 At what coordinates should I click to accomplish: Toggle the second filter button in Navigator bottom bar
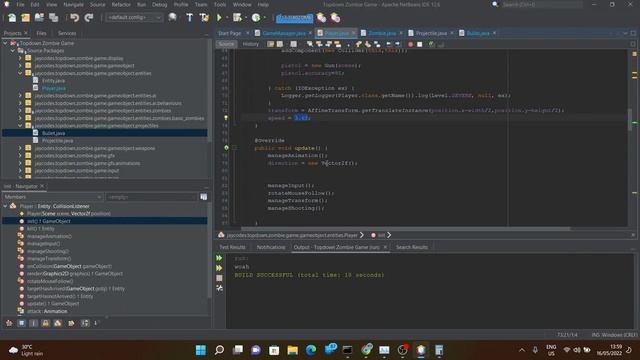click(x=22, y=323)
